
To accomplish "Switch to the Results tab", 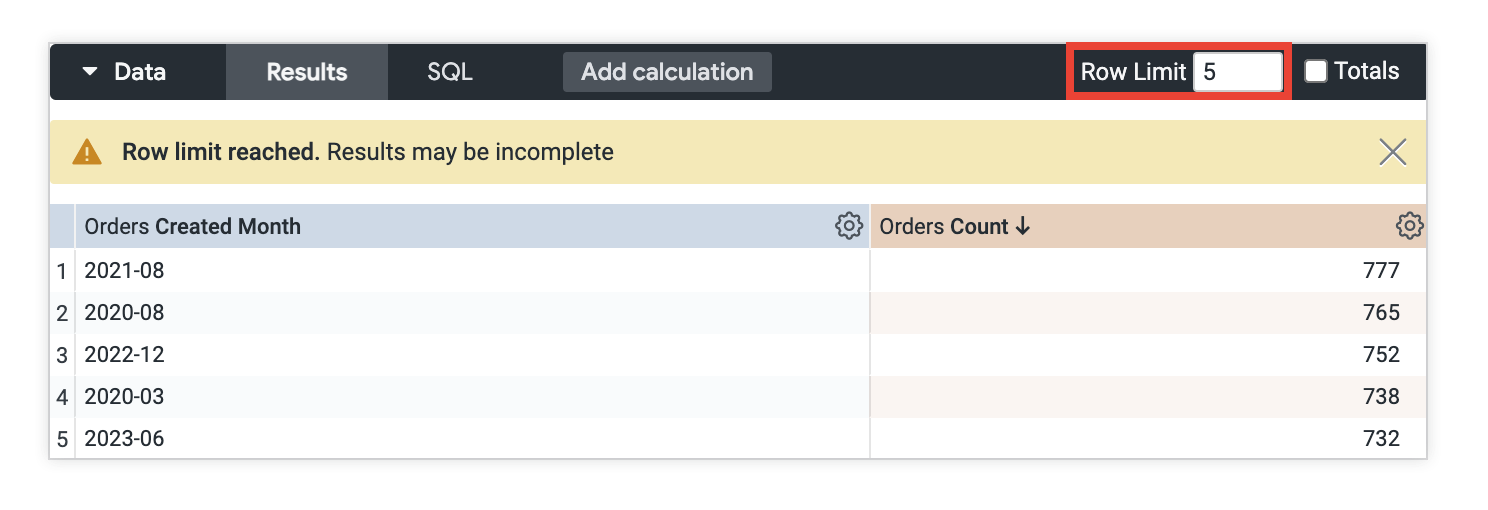I will coord(306,72).
